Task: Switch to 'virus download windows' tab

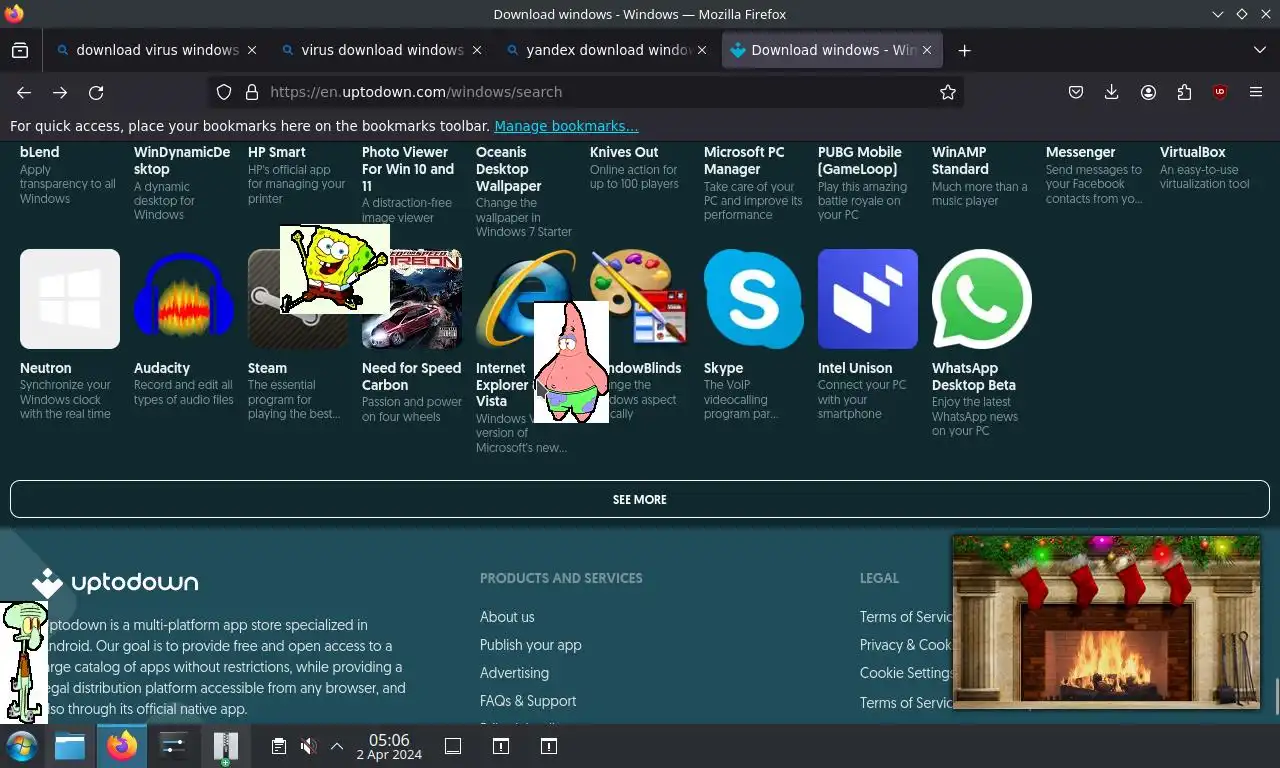Action: (373, 50)
